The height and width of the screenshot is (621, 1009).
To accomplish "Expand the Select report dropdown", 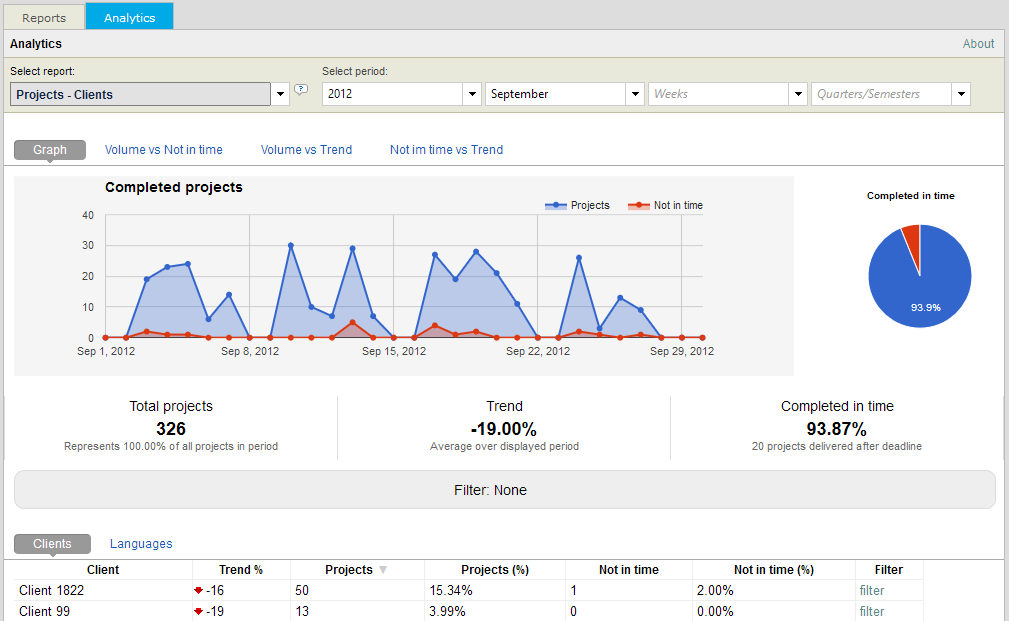I will pos(280,95).
